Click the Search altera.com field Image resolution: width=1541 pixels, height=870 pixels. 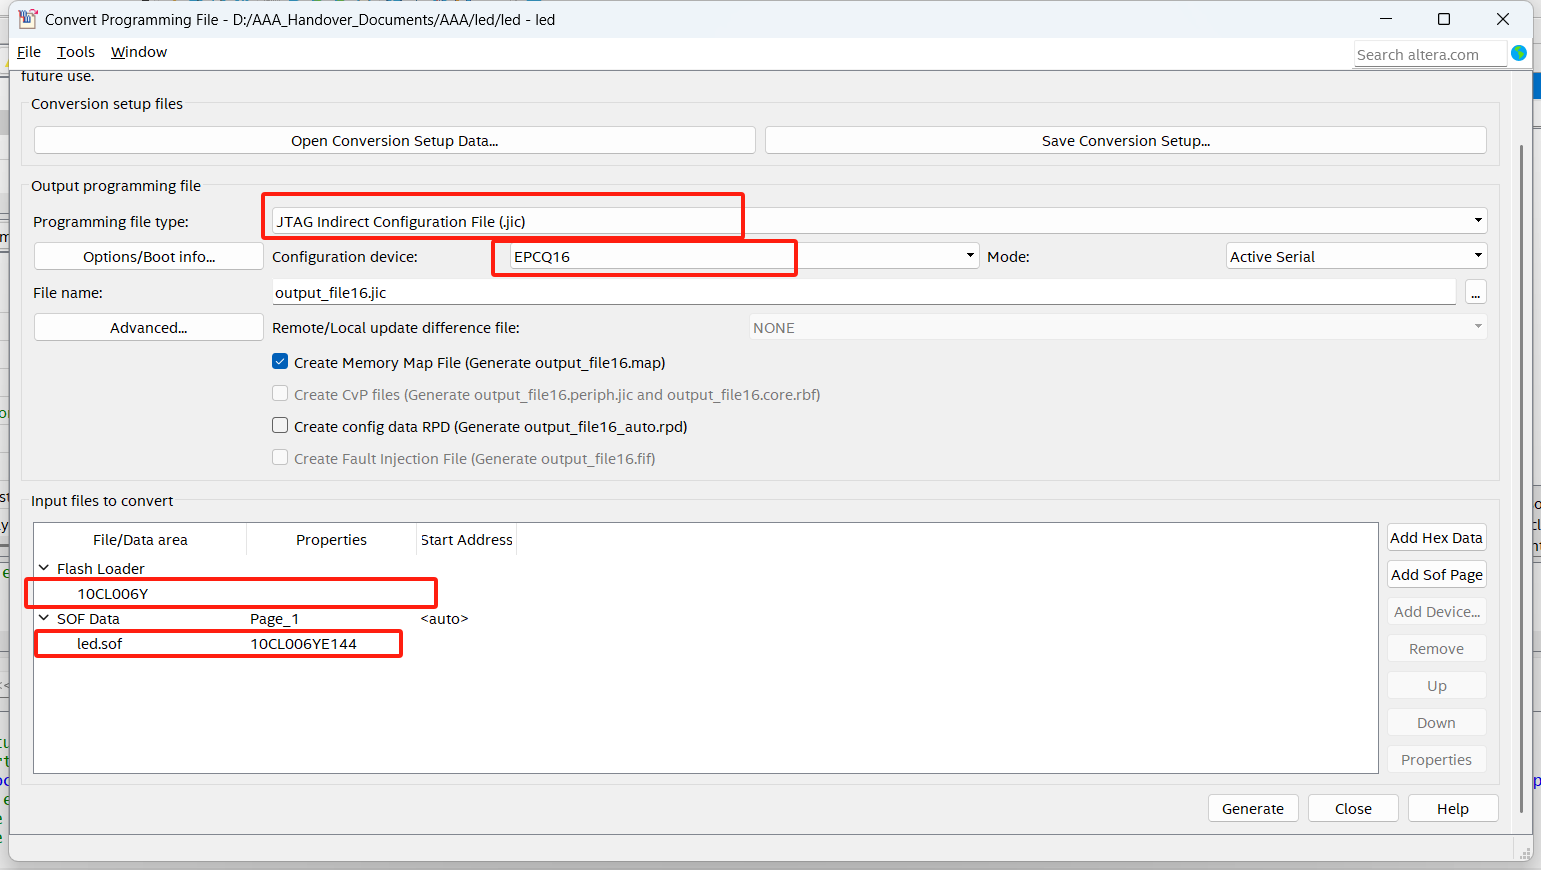1430,54
